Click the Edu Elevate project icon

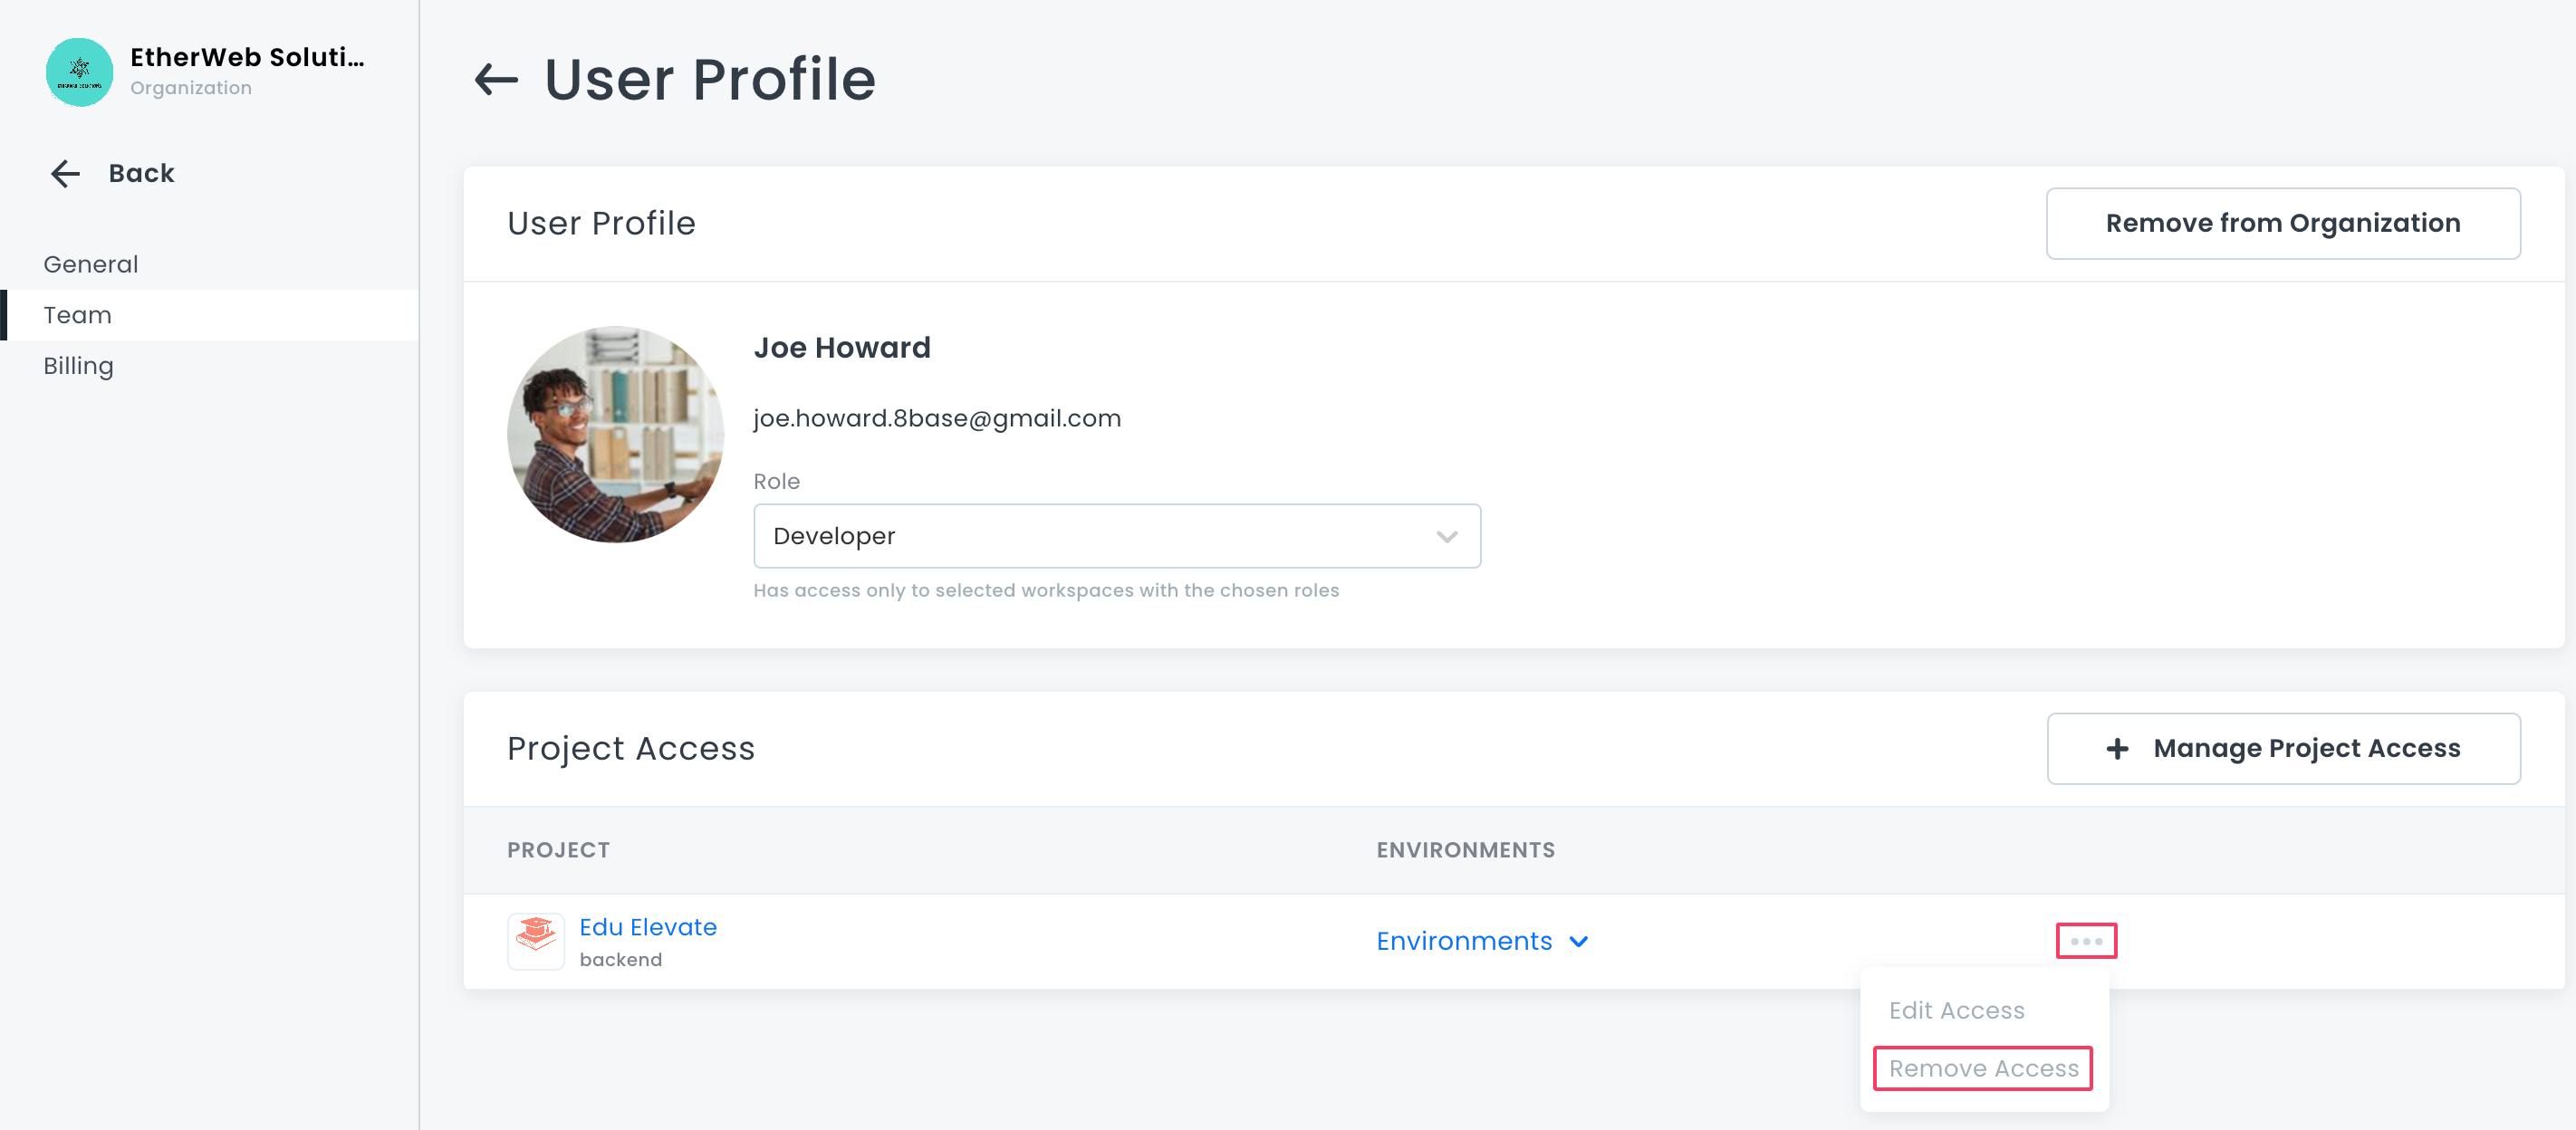[536, 940]
